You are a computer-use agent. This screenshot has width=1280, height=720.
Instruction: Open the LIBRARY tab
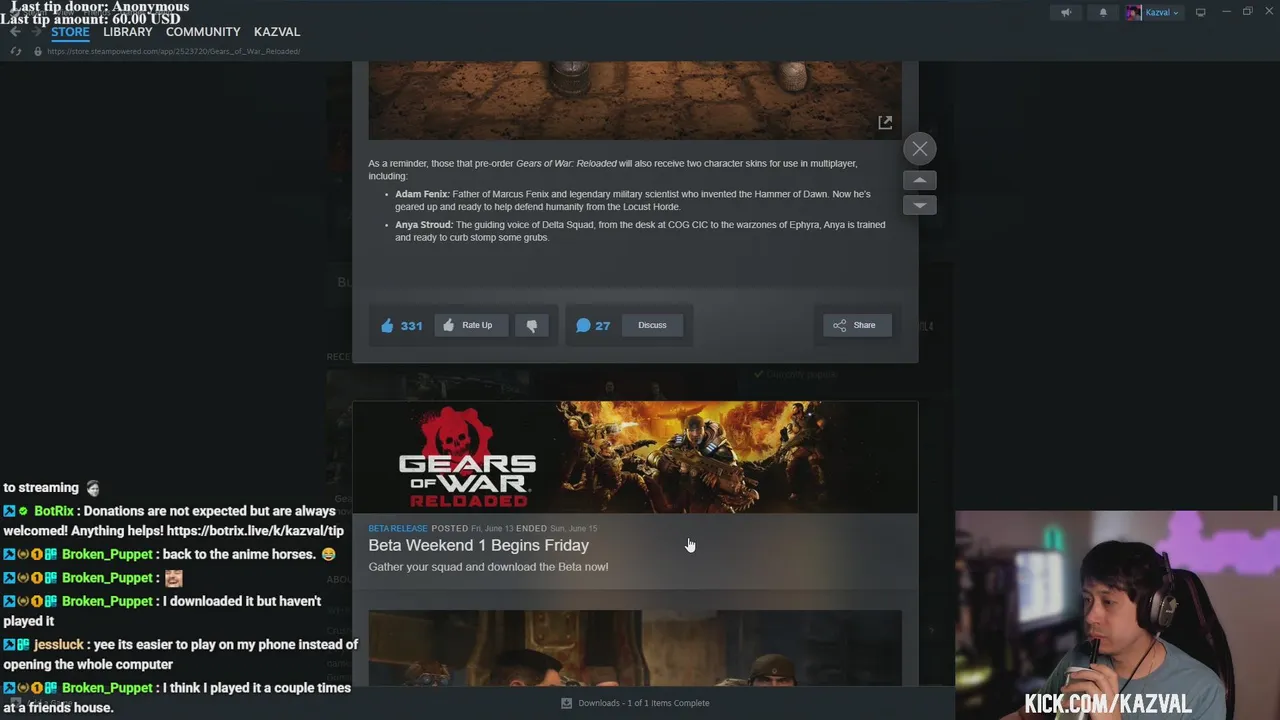[x=128, y=32]
